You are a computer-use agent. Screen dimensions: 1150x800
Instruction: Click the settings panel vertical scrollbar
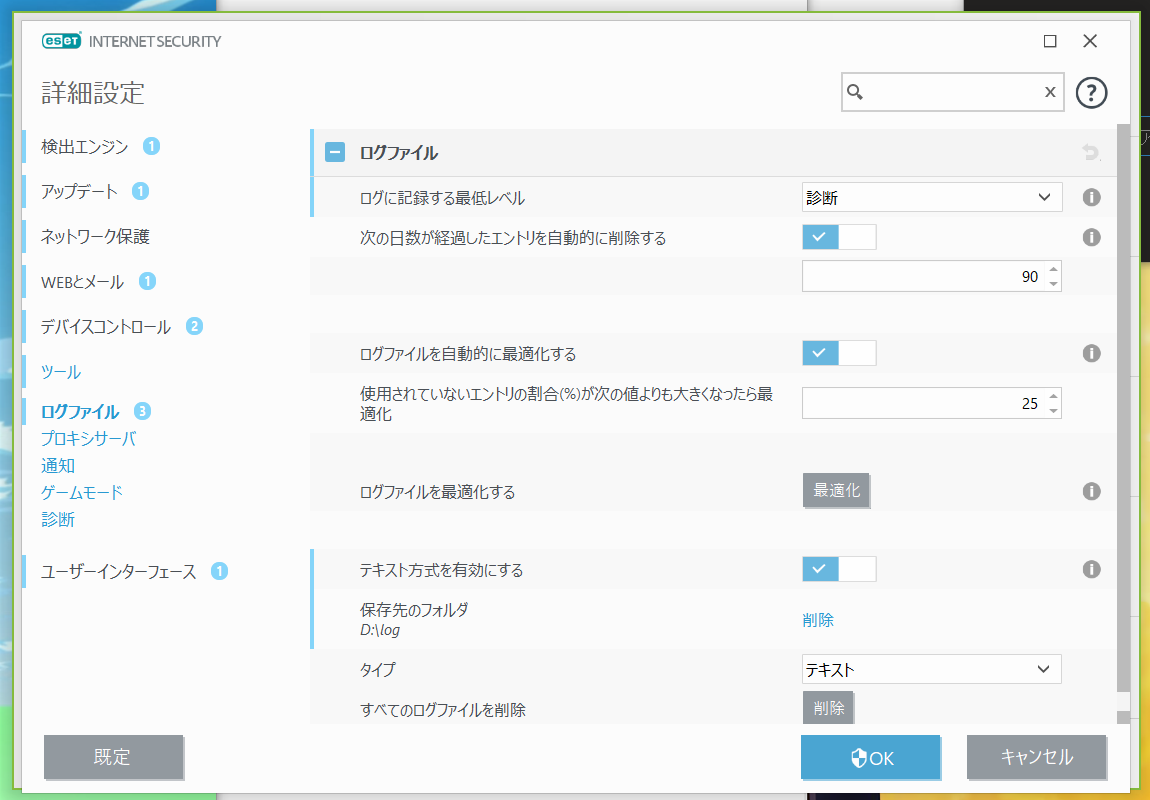coord(1123,407)
